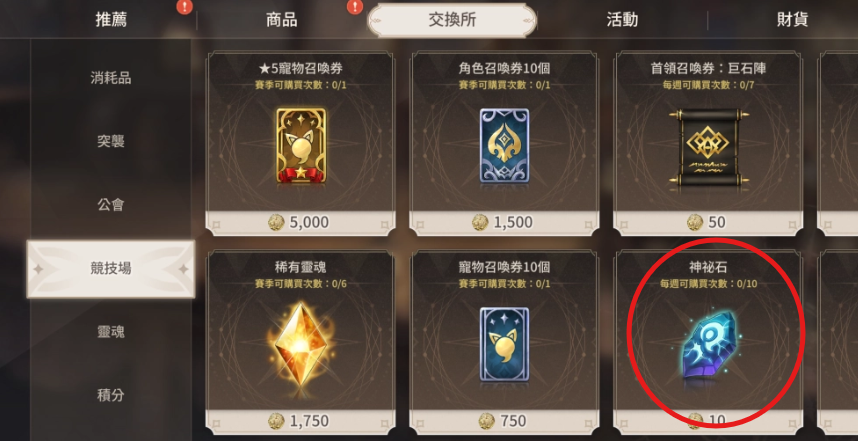This screenshot has height=441, width=858.
Task: Select the 公會 sidebar category
Action: (111, 205)
